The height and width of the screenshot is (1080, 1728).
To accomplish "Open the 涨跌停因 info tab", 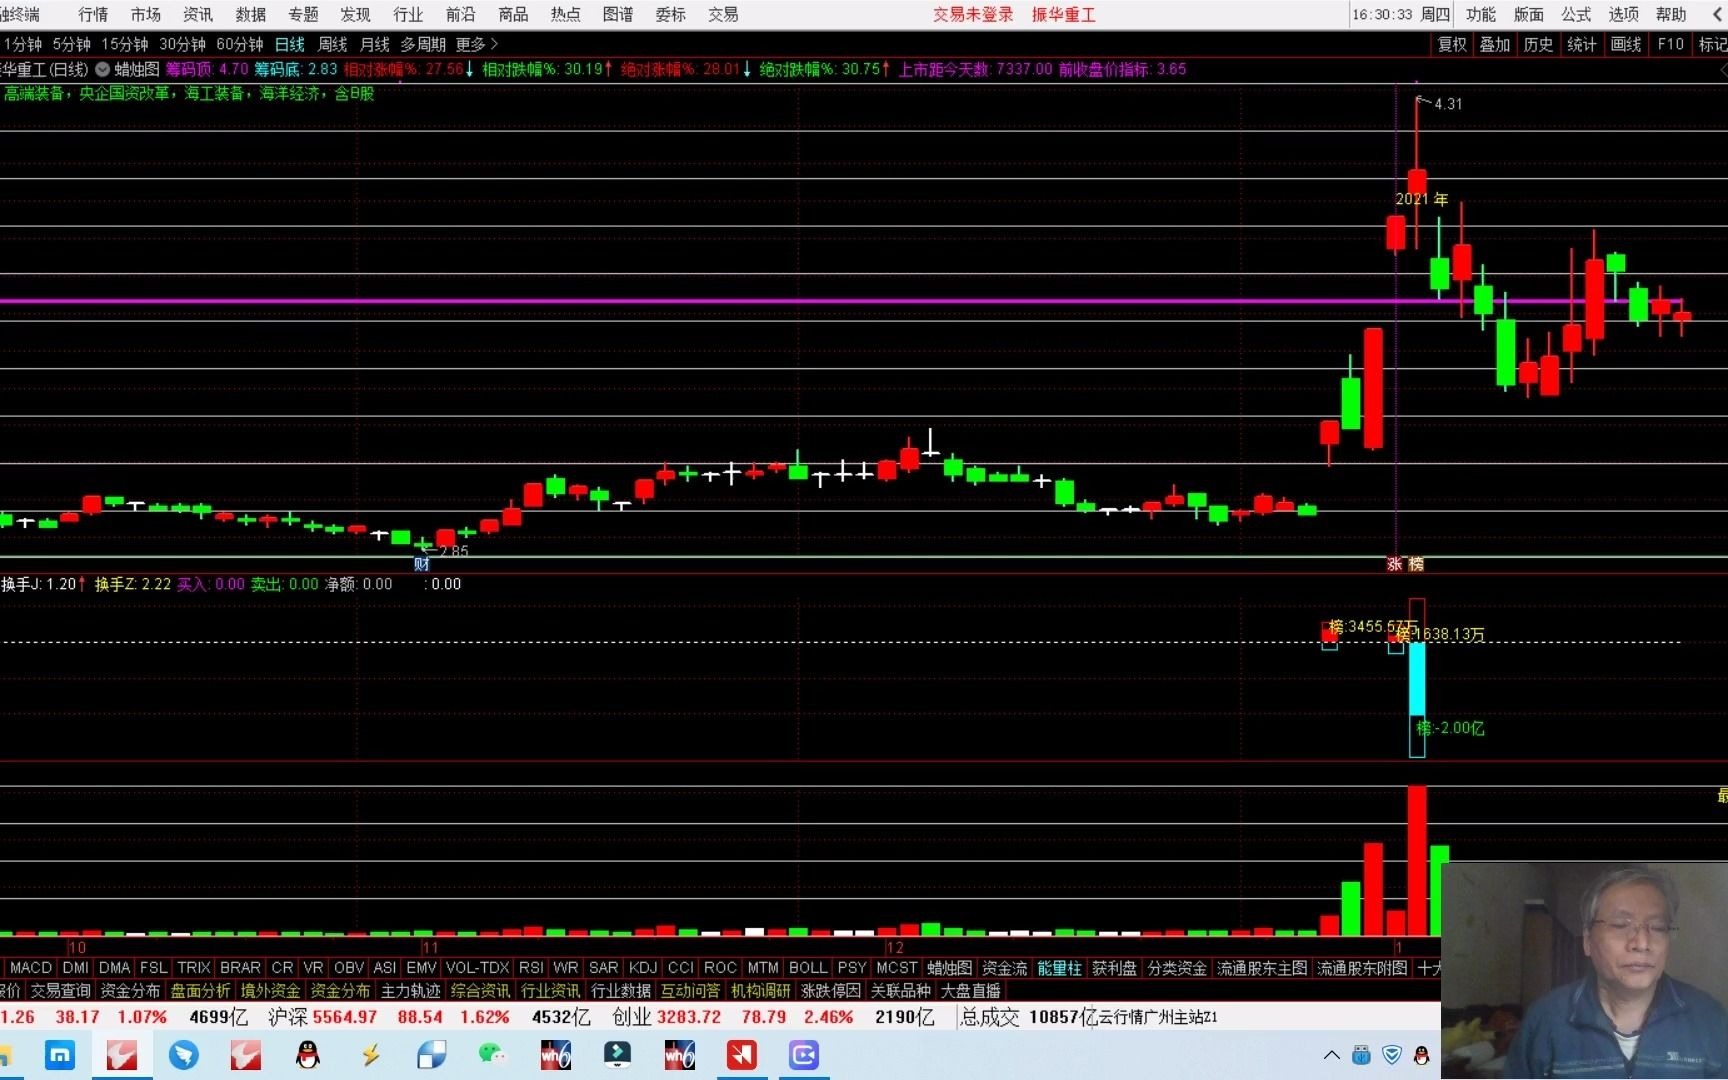I will click(830, 991).
